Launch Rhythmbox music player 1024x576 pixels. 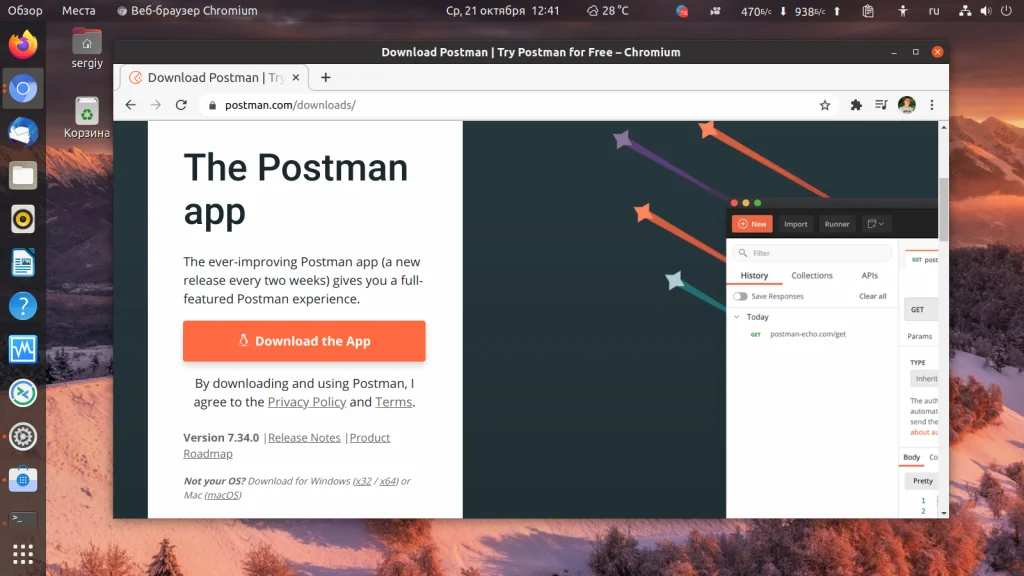pyautogui.click(x=23, y=219)
